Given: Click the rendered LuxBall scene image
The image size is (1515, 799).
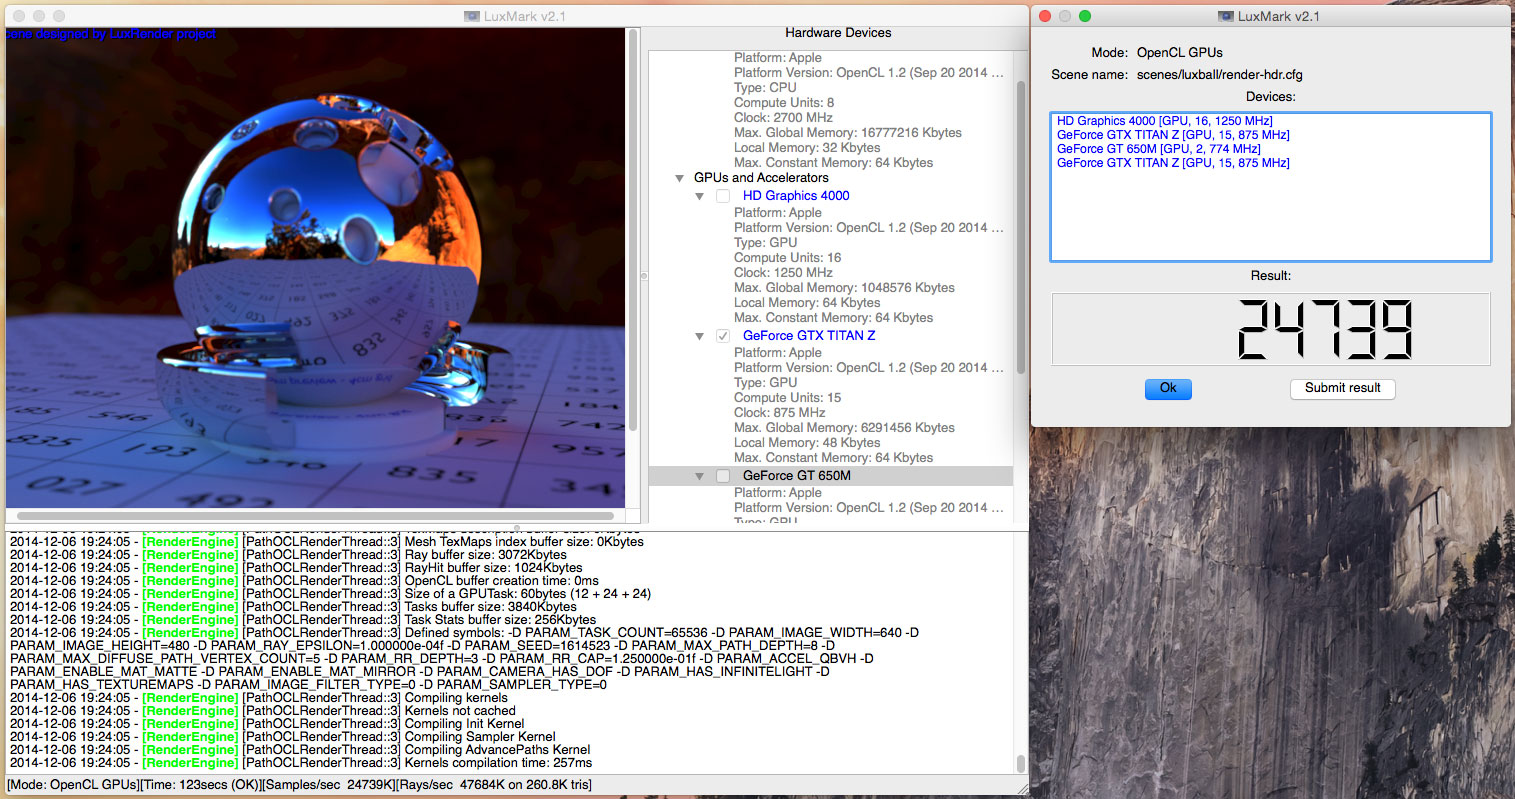Looking at the screenshot, I should 315,268.
